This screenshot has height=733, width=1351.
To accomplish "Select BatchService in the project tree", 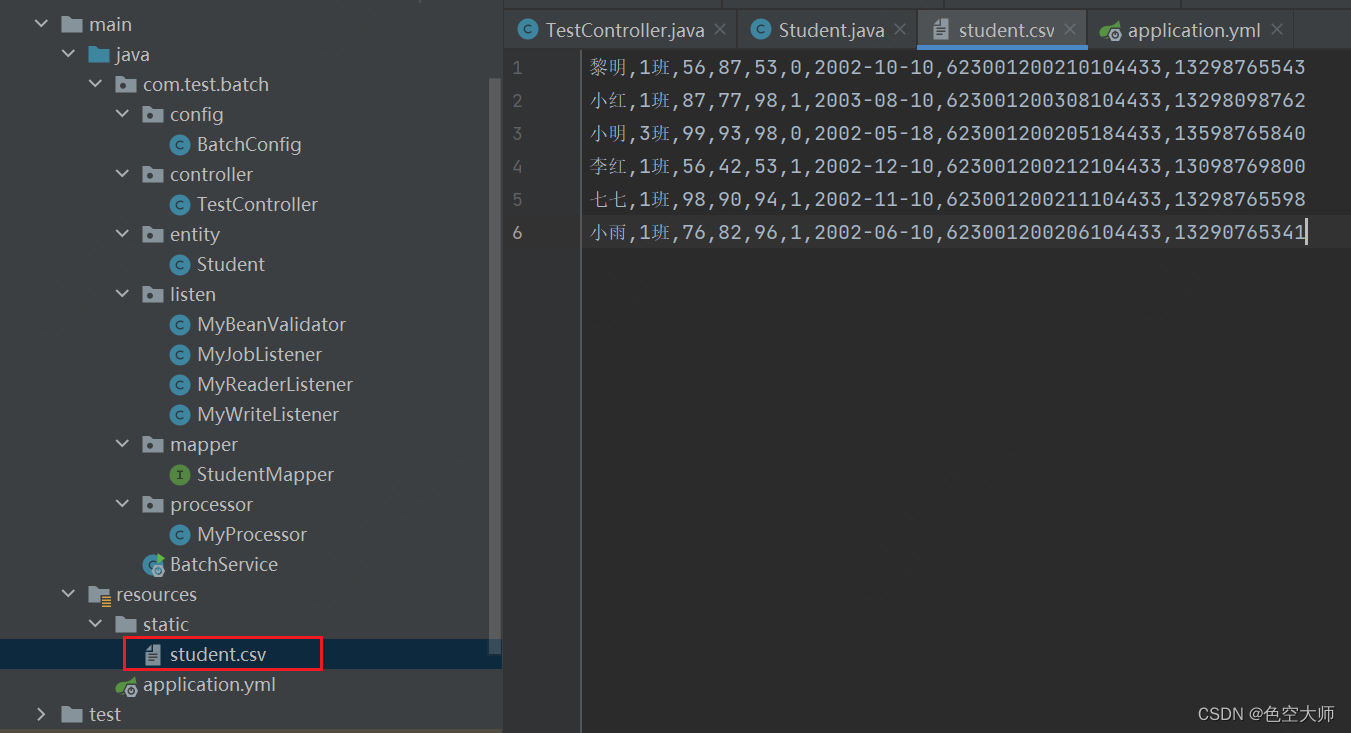I will coord(224,564).
